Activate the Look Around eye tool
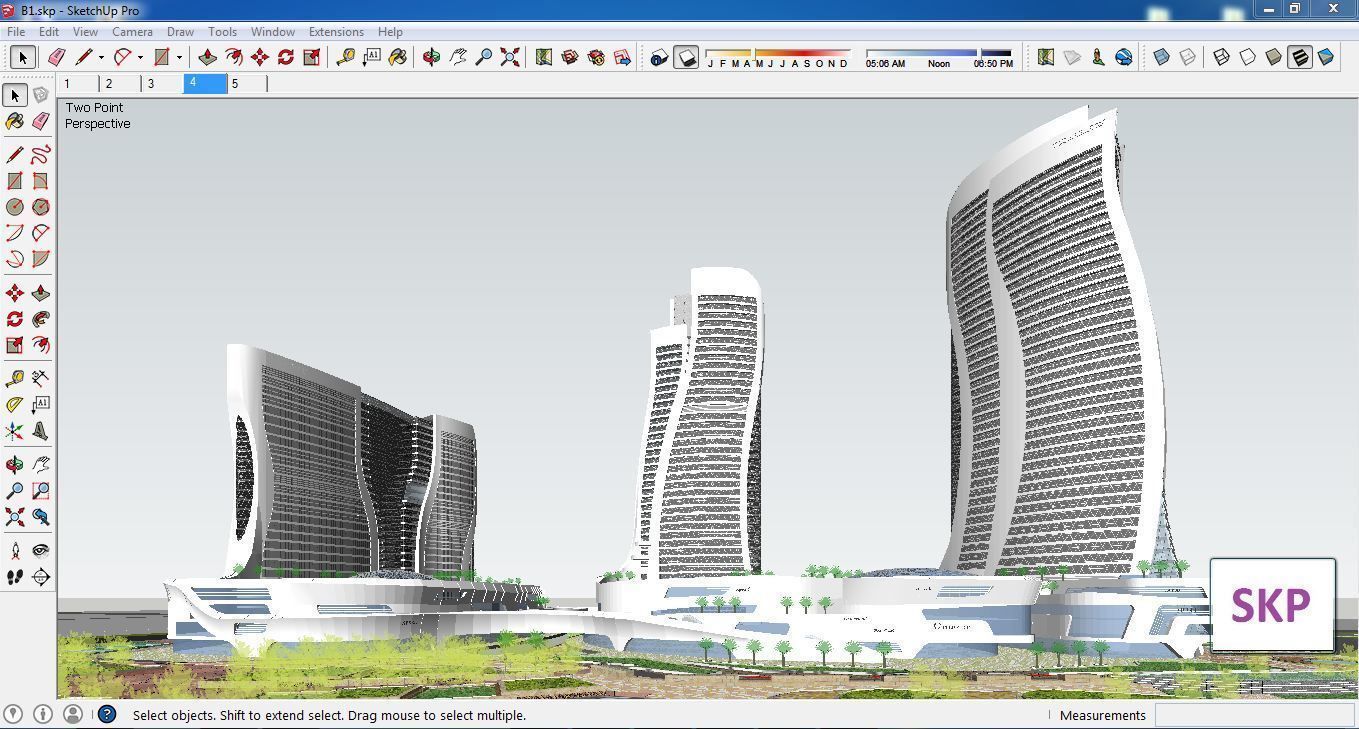 (x=40, y=551)
